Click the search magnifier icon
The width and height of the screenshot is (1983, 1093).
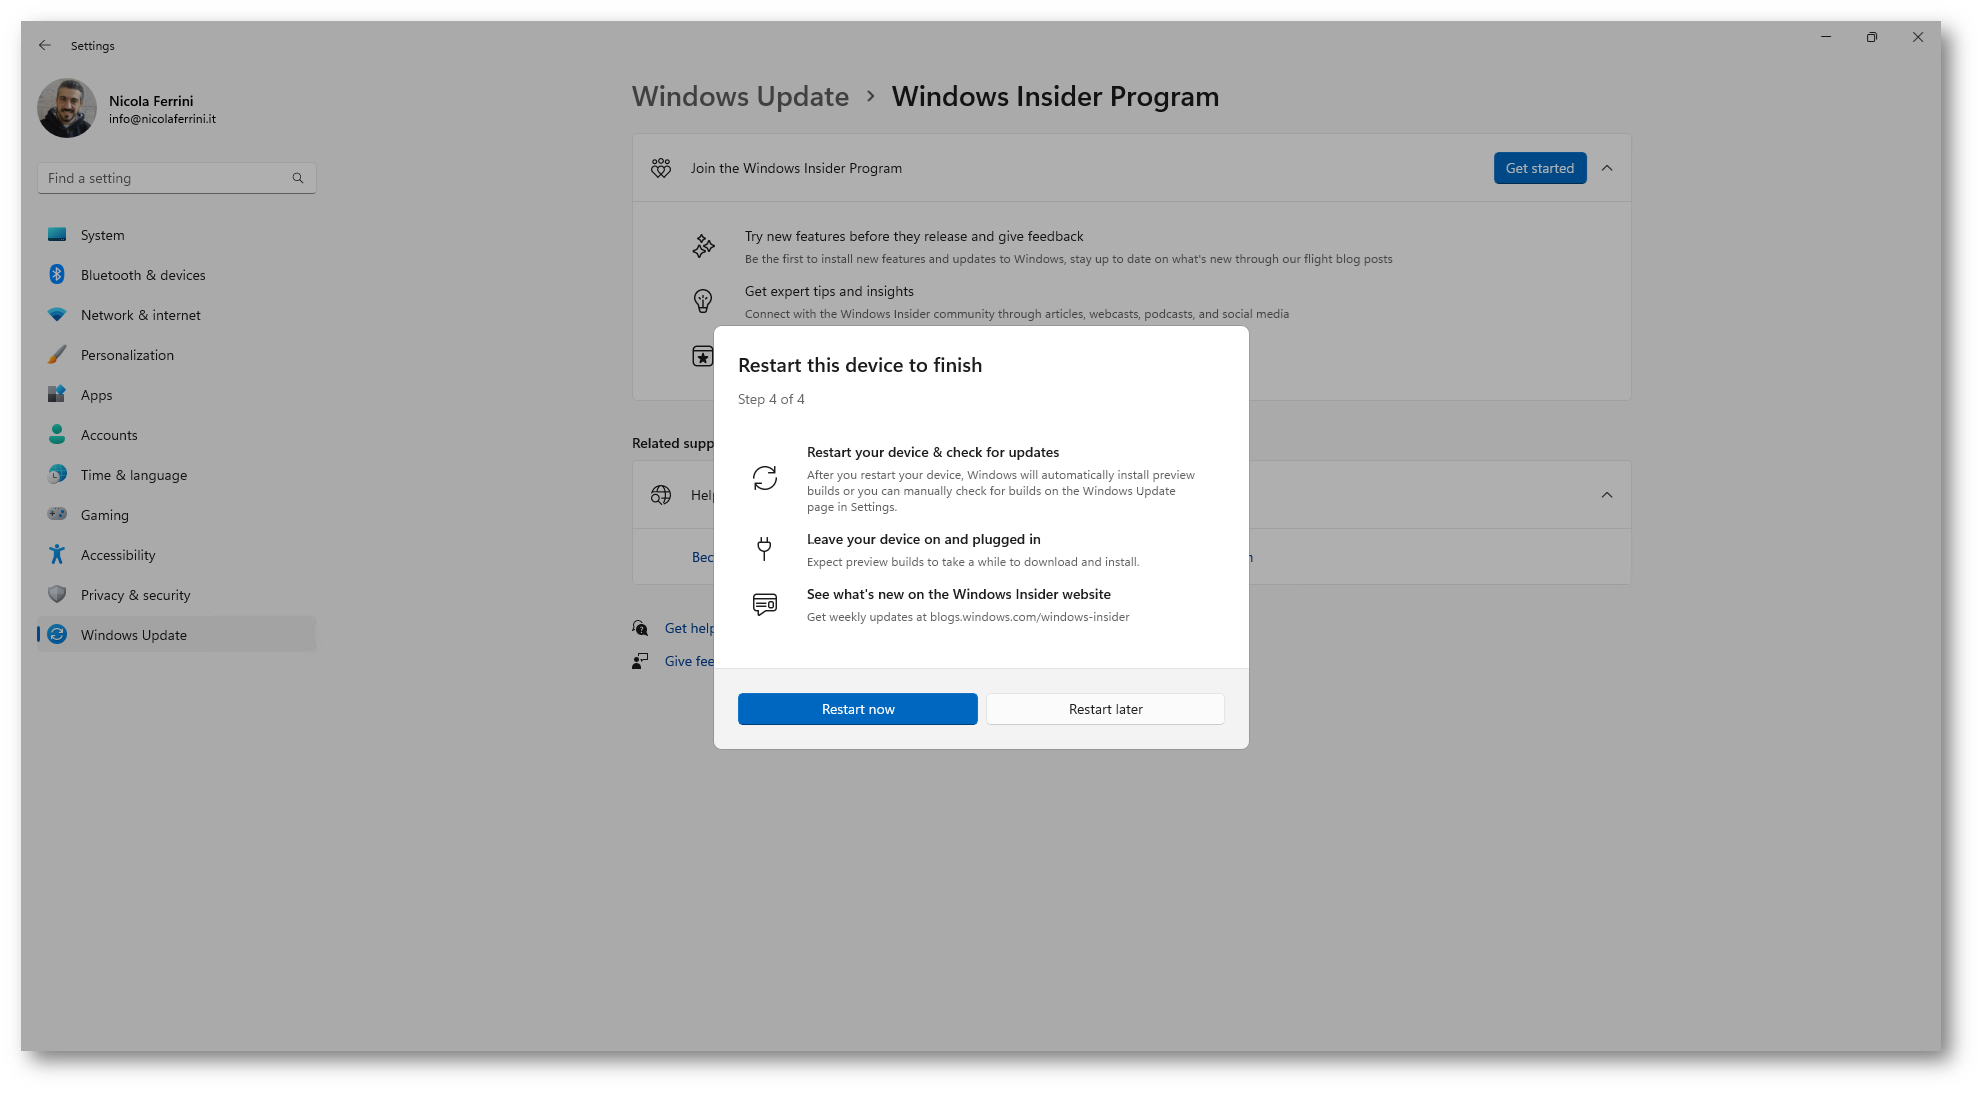tap(297, 178)
